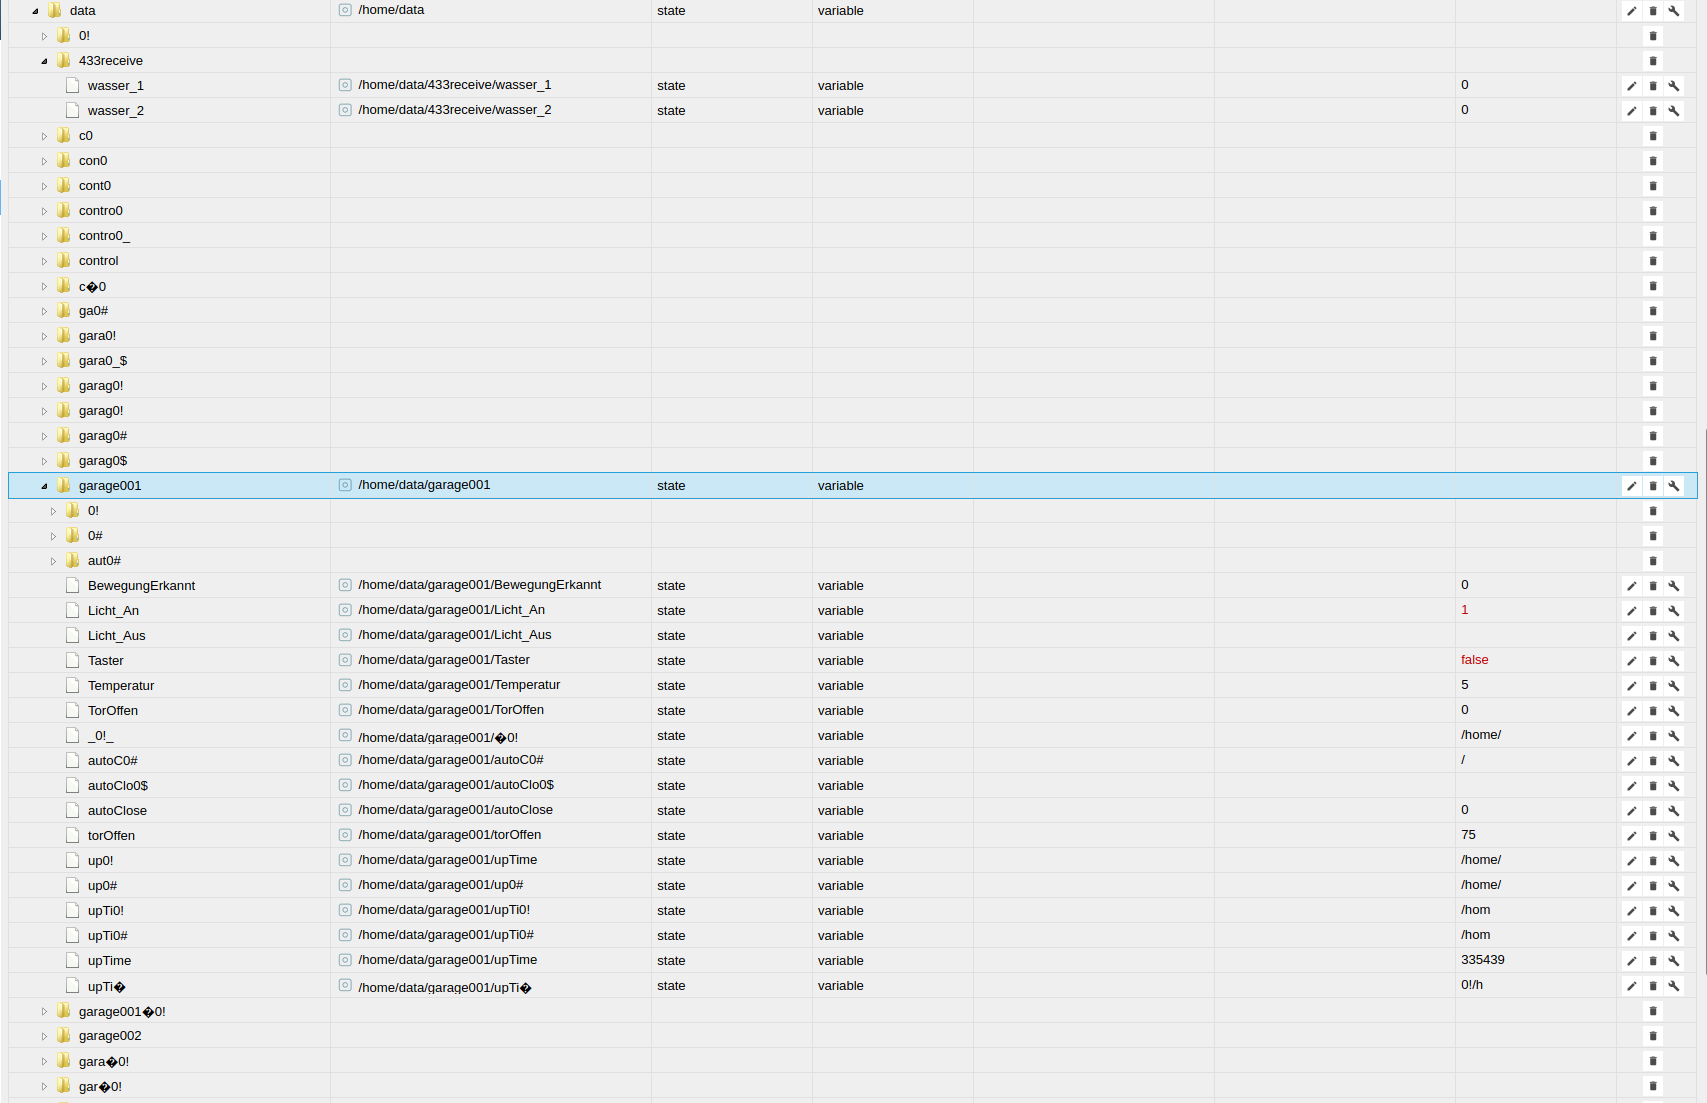Delete the wasser_1 state
This screenshot has height=1103, width=1707.
point(1653,86)
